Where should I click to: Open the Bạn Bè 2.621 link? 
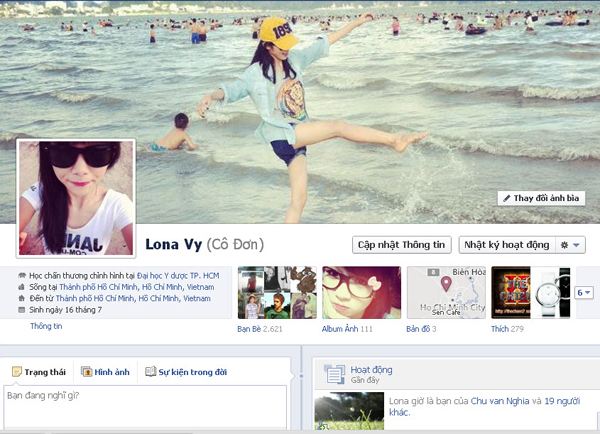(x=260, y=329)
